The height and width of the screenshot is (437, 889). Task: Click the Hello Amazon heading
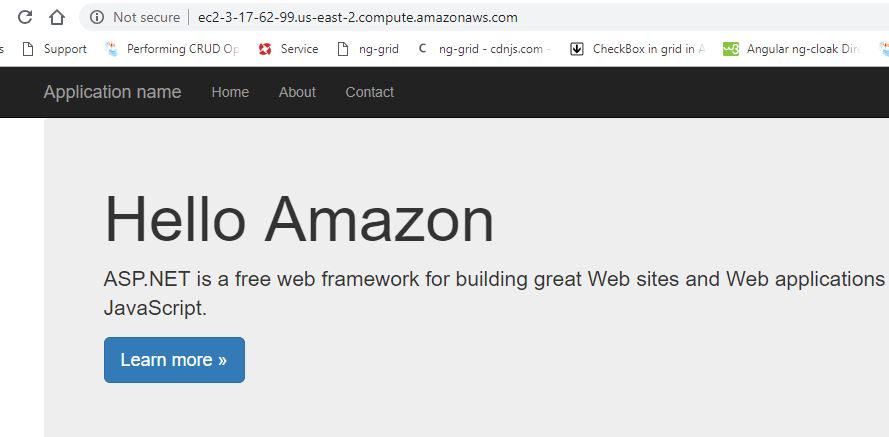299,219
